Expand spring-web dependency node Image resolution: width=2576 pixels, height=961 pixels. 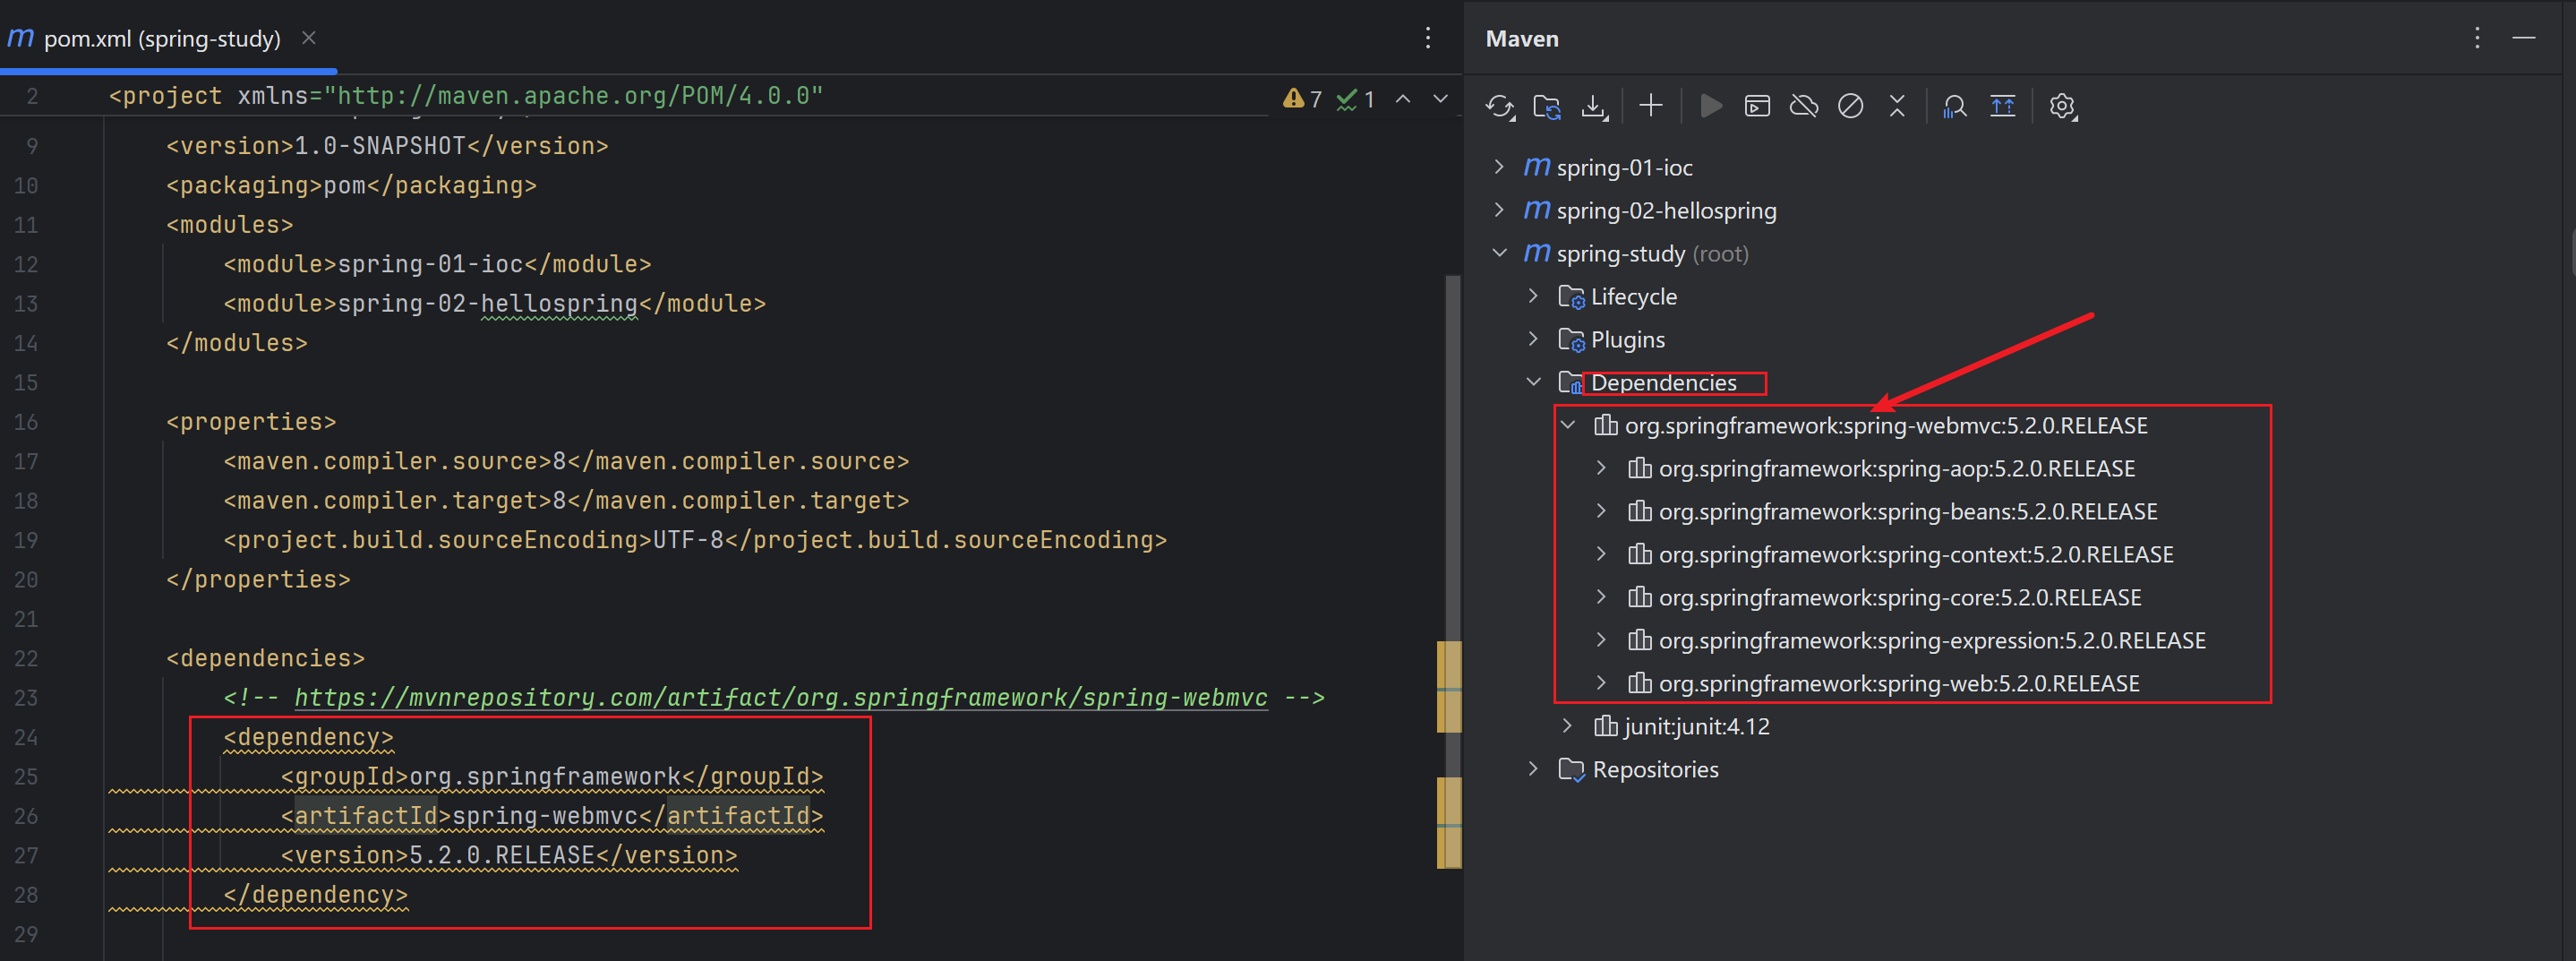click(1602, 683)
